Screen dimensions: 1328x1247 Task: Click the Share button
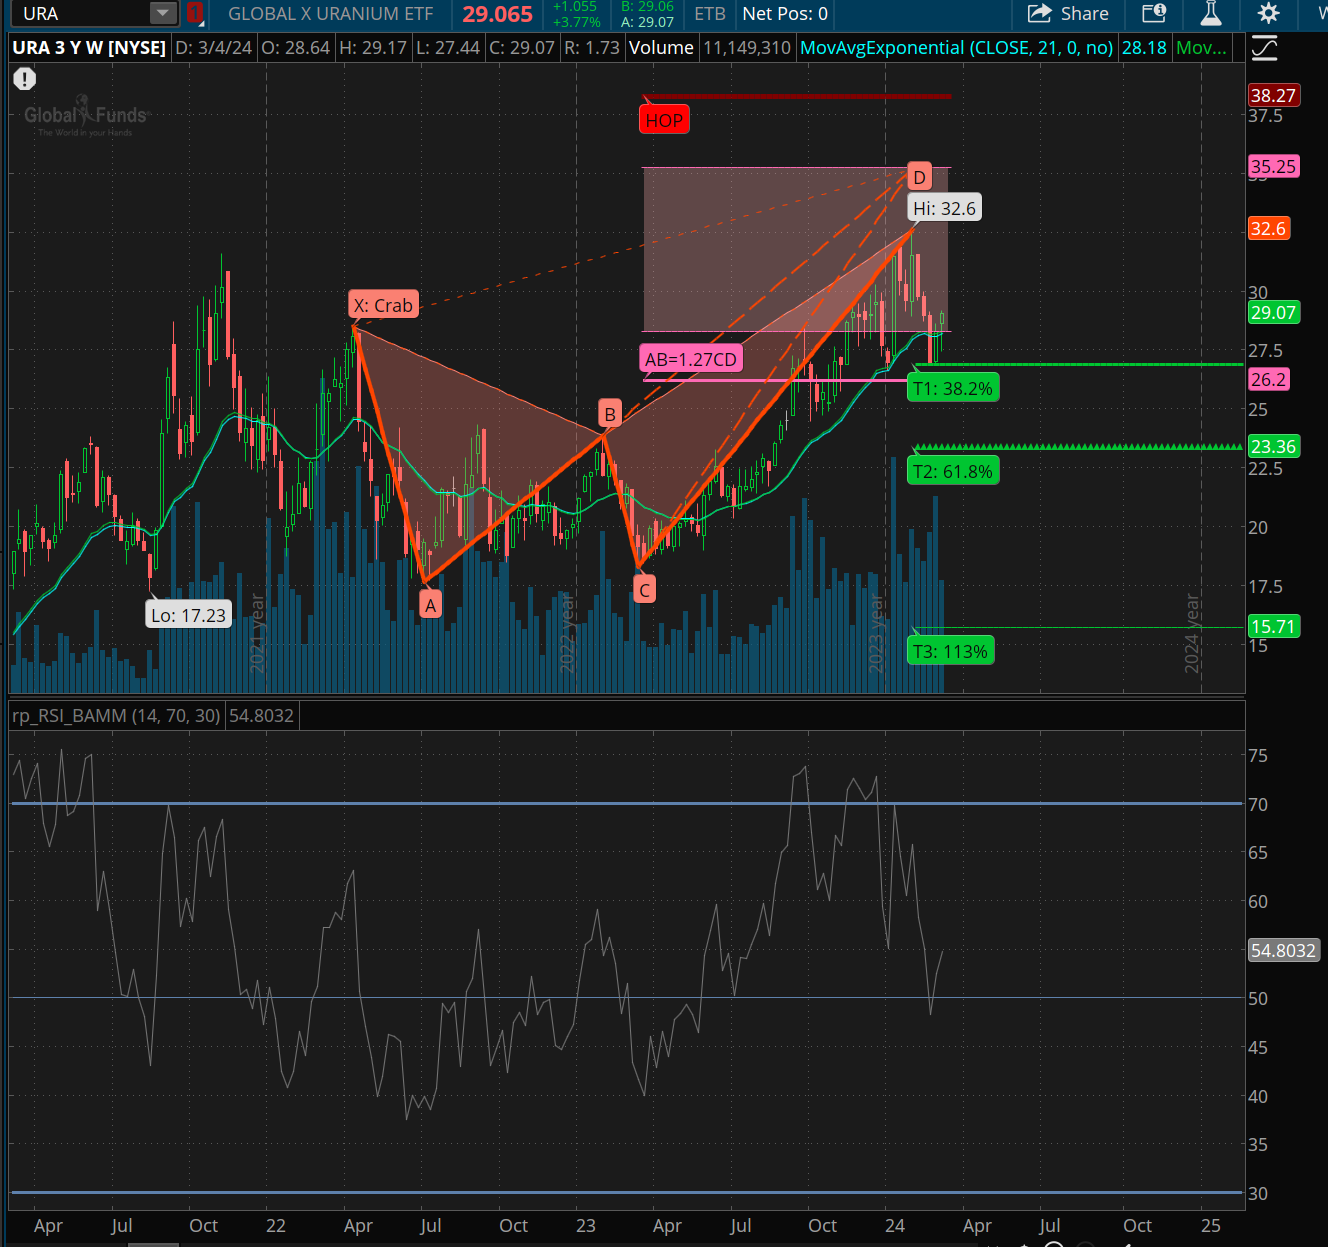[x=1068, y=14]
